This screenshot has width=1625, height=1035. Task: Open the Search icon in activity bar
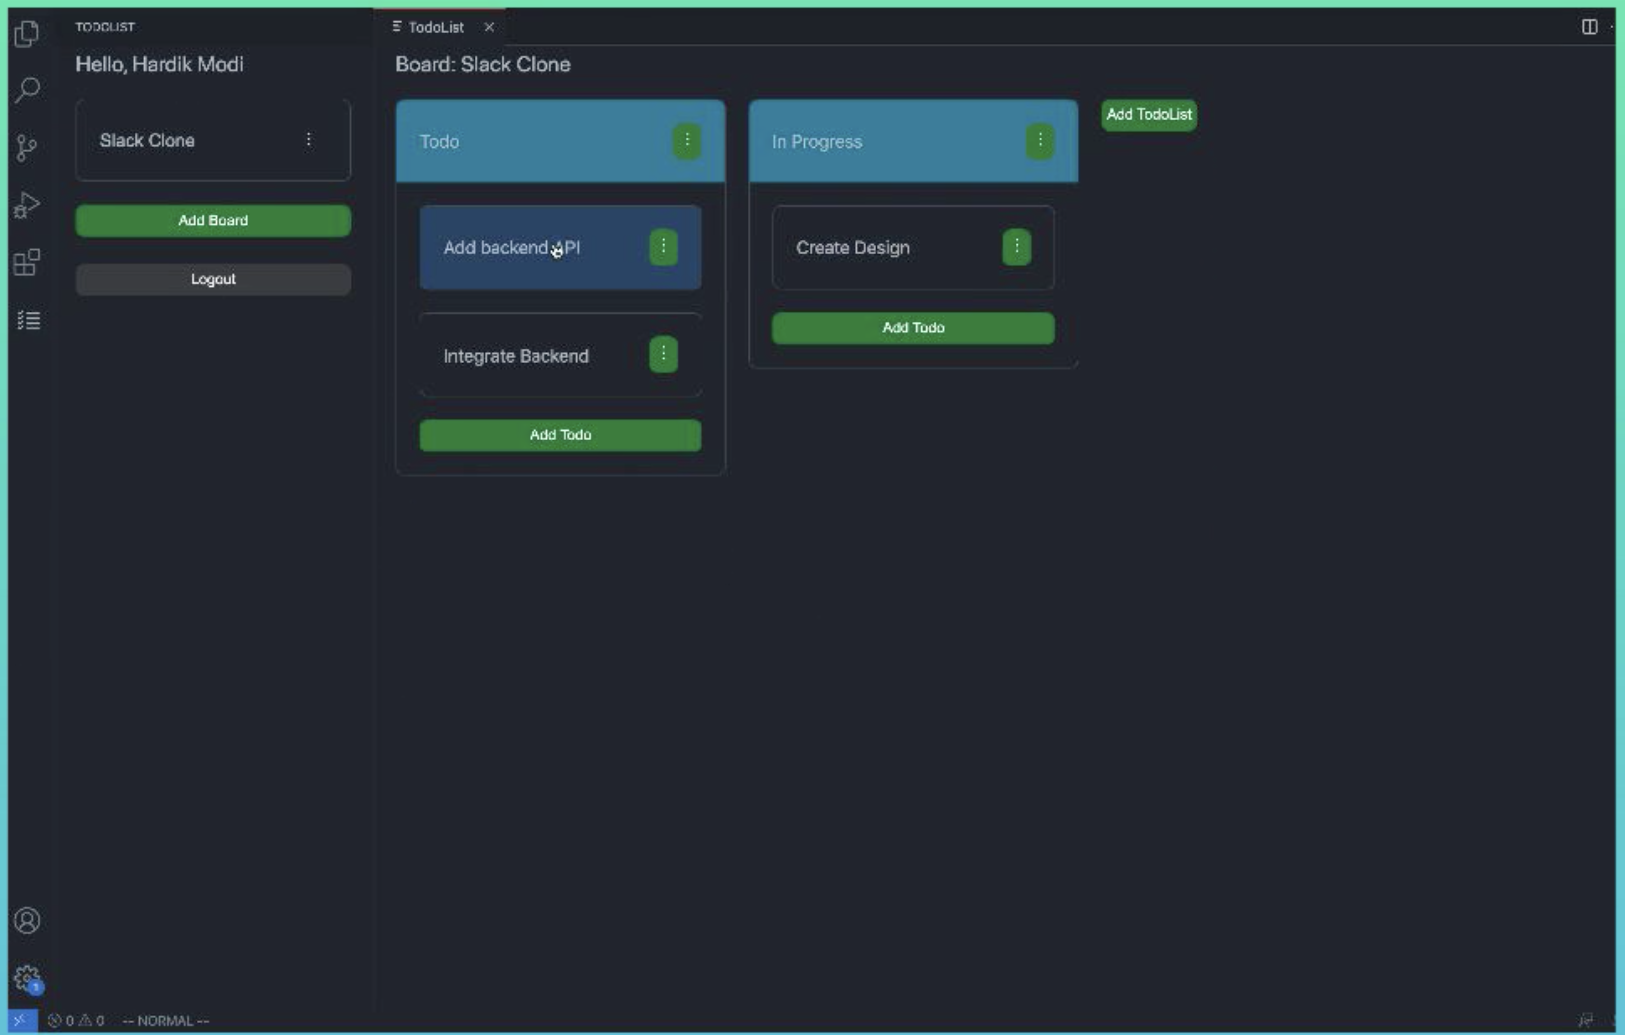pyautogui.click(x=27, y=89)
